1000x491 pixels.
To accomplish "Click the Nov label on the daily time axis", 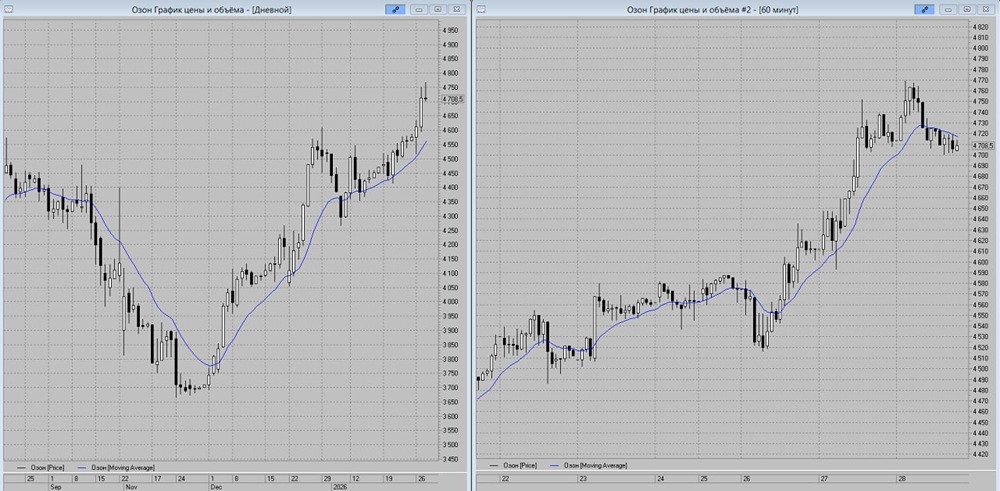I will [129, 487].
